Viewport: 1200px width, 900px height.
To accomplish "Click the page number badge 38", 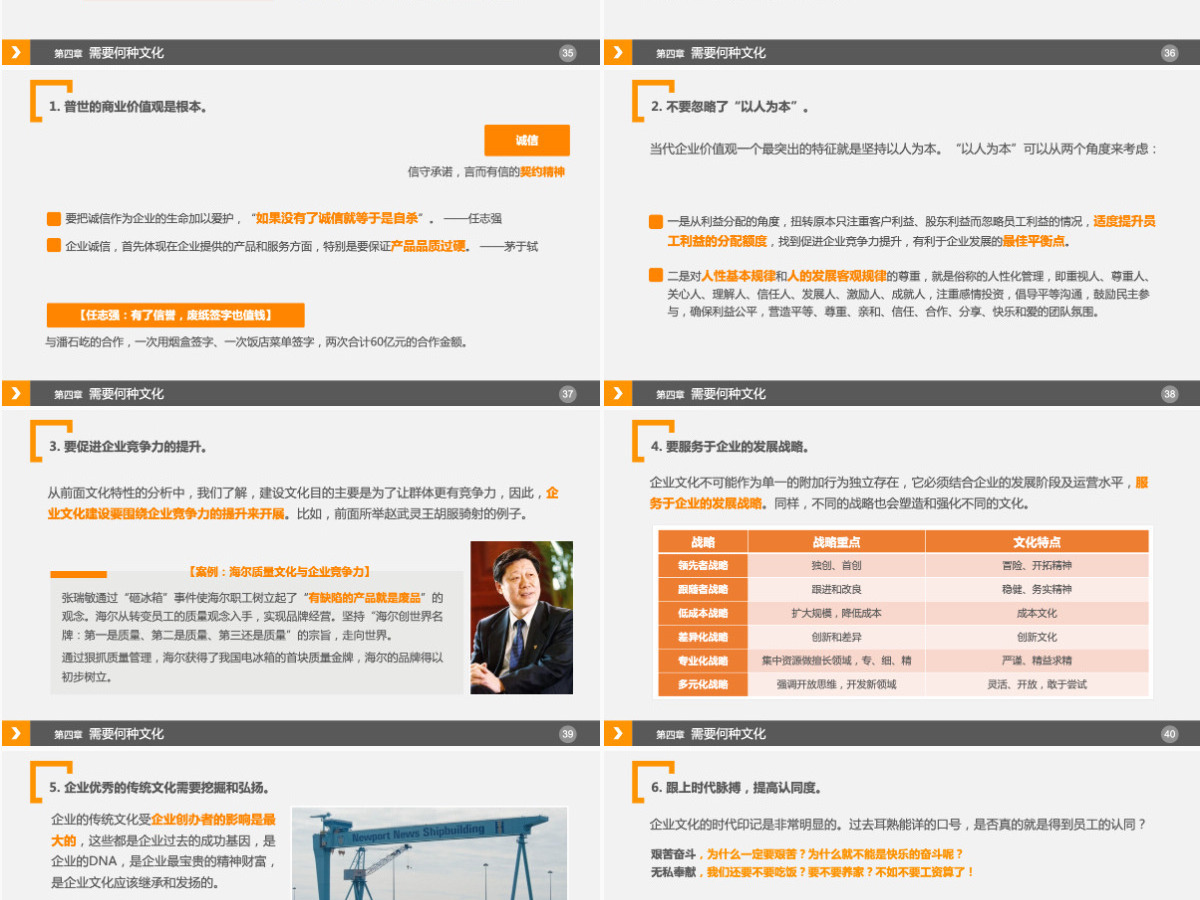I will 1170,394.
